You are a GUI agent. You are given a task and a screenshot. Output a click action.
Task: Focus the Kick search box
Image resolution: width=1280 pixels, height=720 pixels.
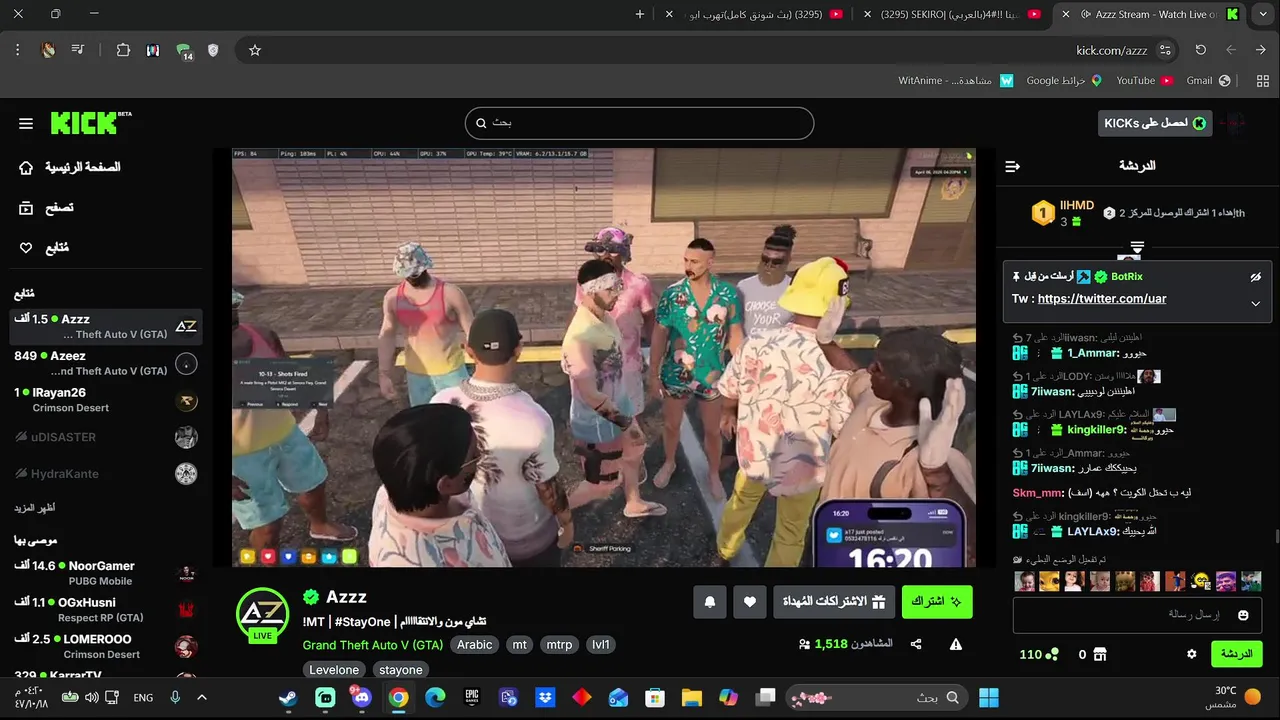tap(639, 123)
